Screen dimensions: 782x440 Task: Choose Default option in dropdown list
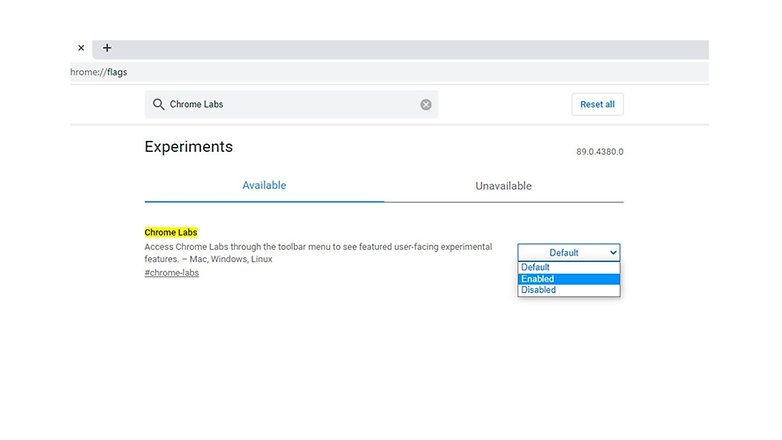(569, 267)
